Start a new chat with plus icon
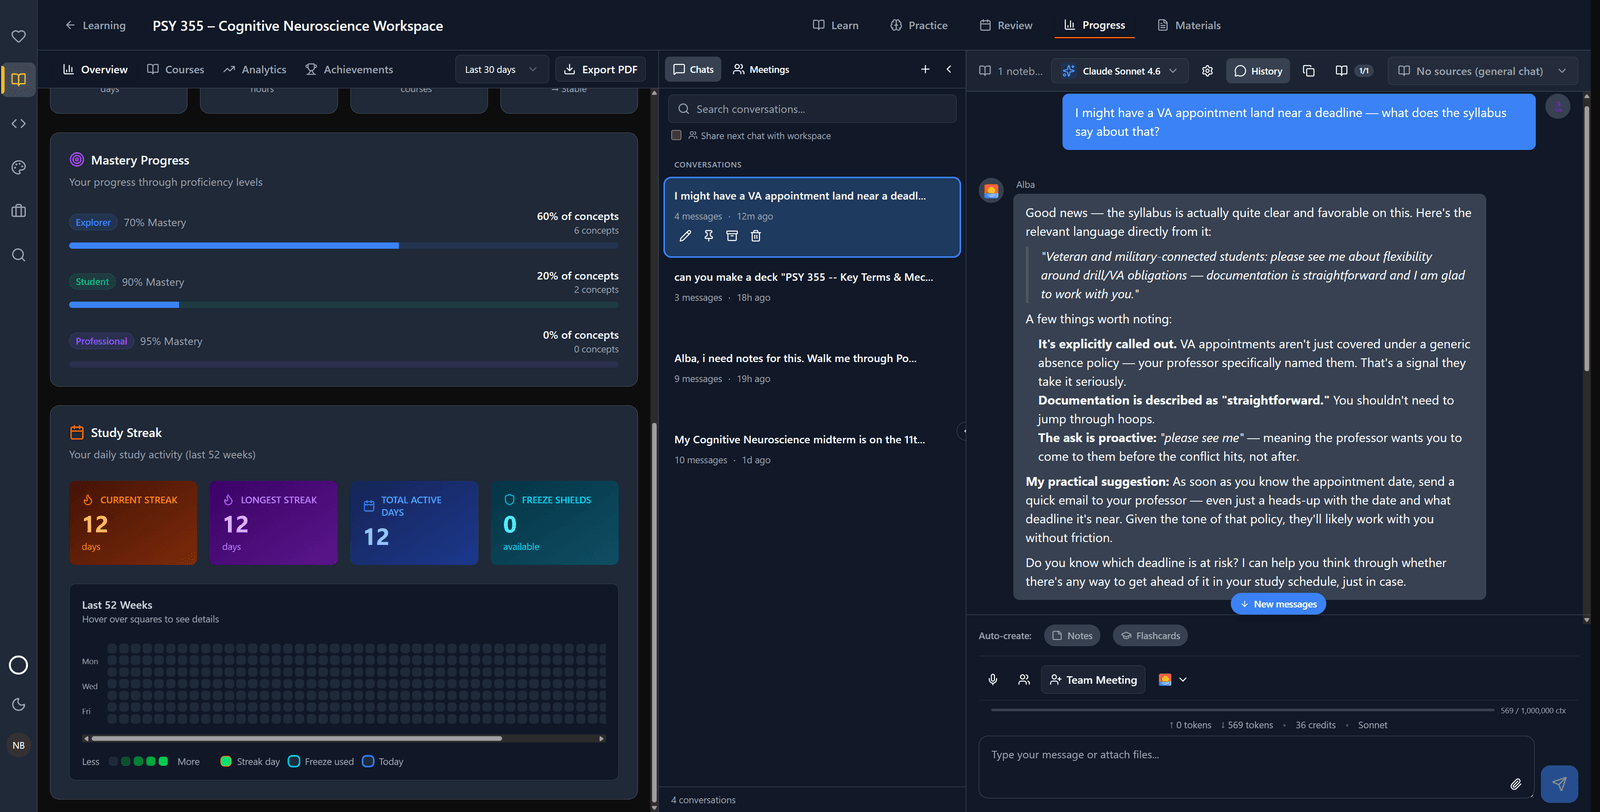 point(925,69)
